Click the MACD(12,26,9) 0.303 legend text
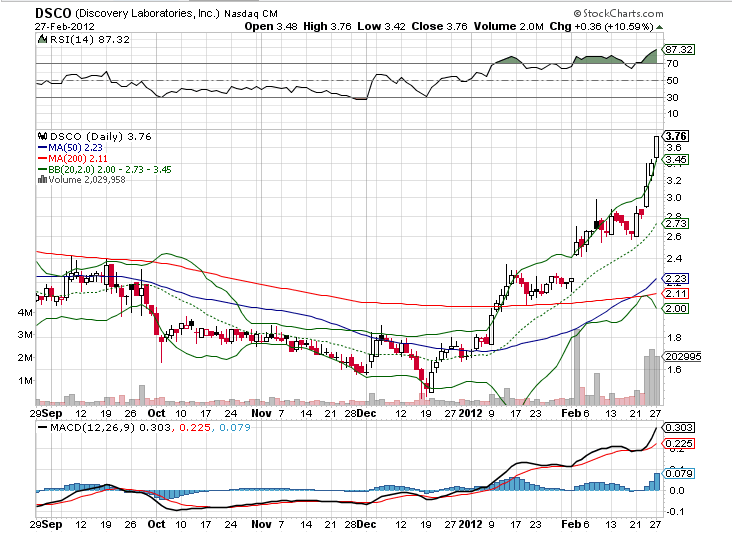This screenshot has width=732, height=537. (111, 427)
